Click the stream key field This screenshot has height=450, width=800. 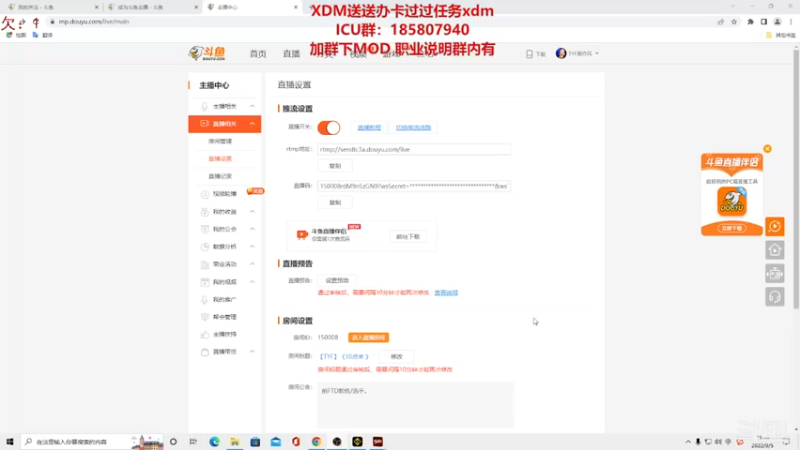pyautogui.click(x=414, y=186)
